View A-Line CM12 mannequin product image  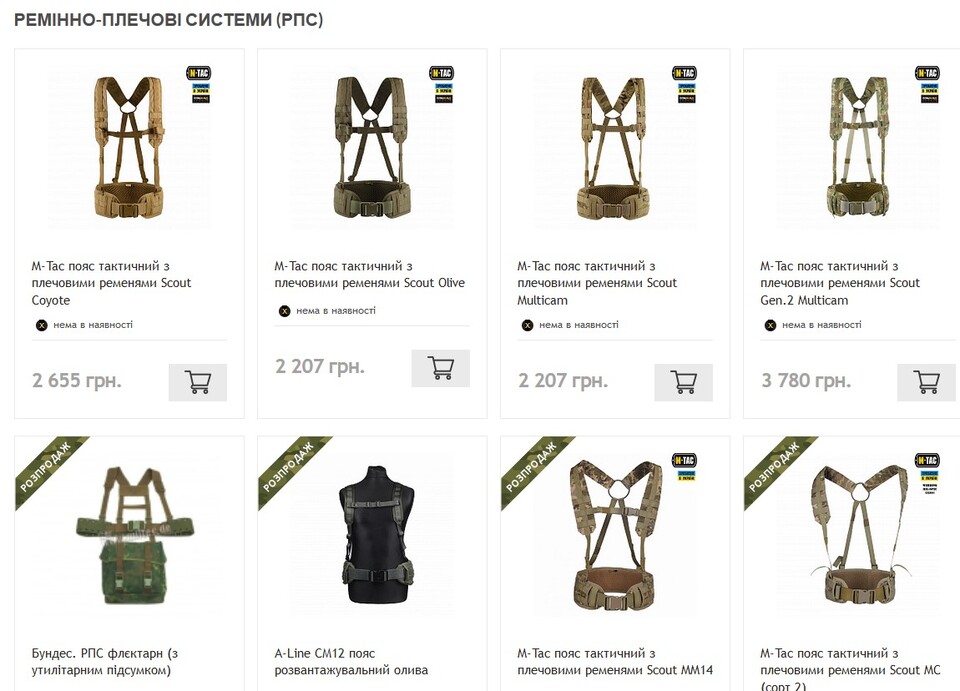373,535
